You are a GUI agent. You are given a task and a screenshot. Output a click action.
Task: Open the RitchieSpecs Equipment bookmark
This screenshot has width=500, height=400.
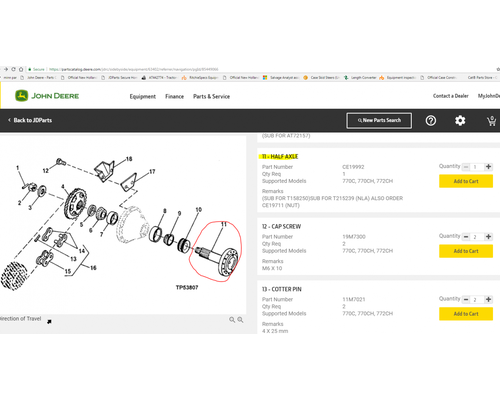(200, 78)
